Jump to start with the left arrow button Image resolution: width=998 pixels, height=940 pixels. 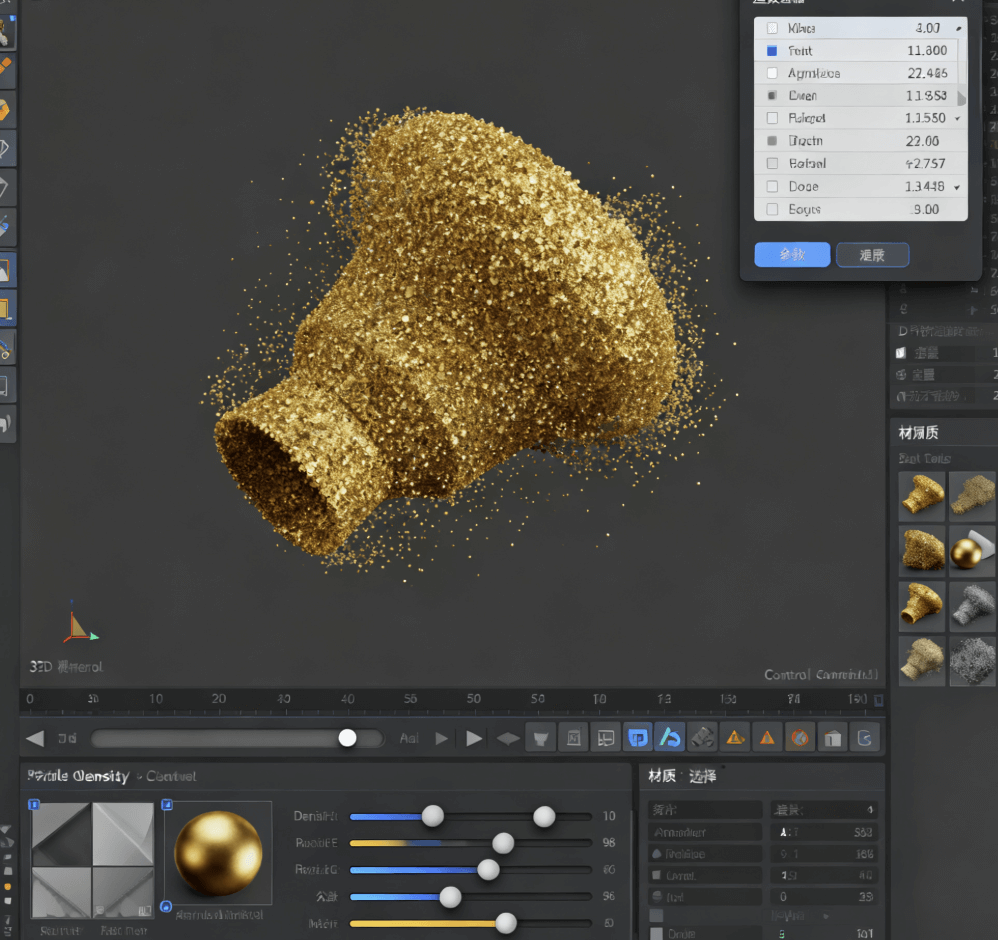[35, 738]
